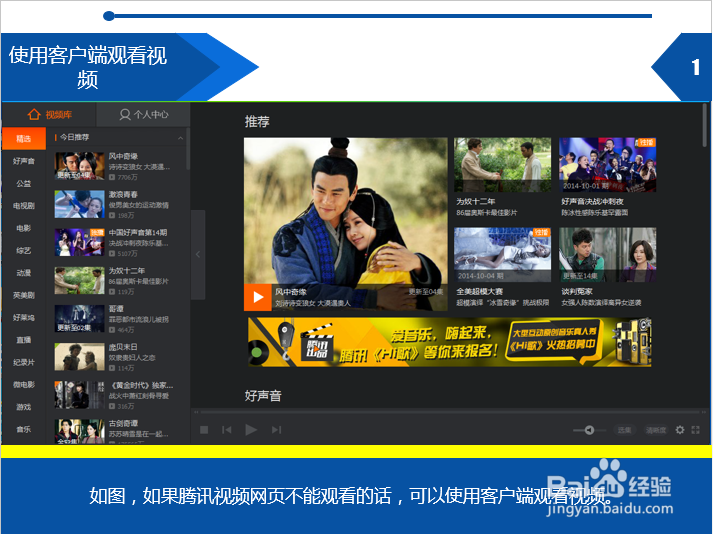This screenshot has width=713, height=534.
Task: Click play count icon beside 7706万
Action: point(112,177)
